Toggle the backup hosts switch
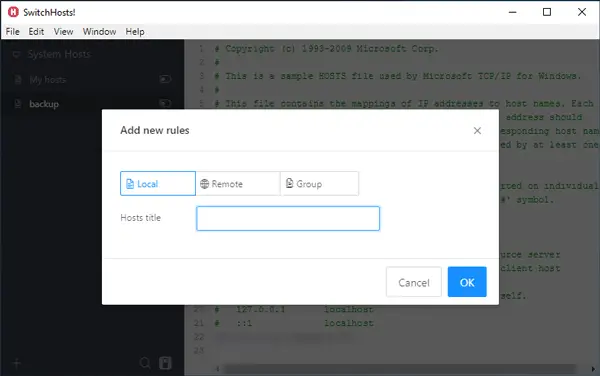The image size is (600, 376). 165,103
